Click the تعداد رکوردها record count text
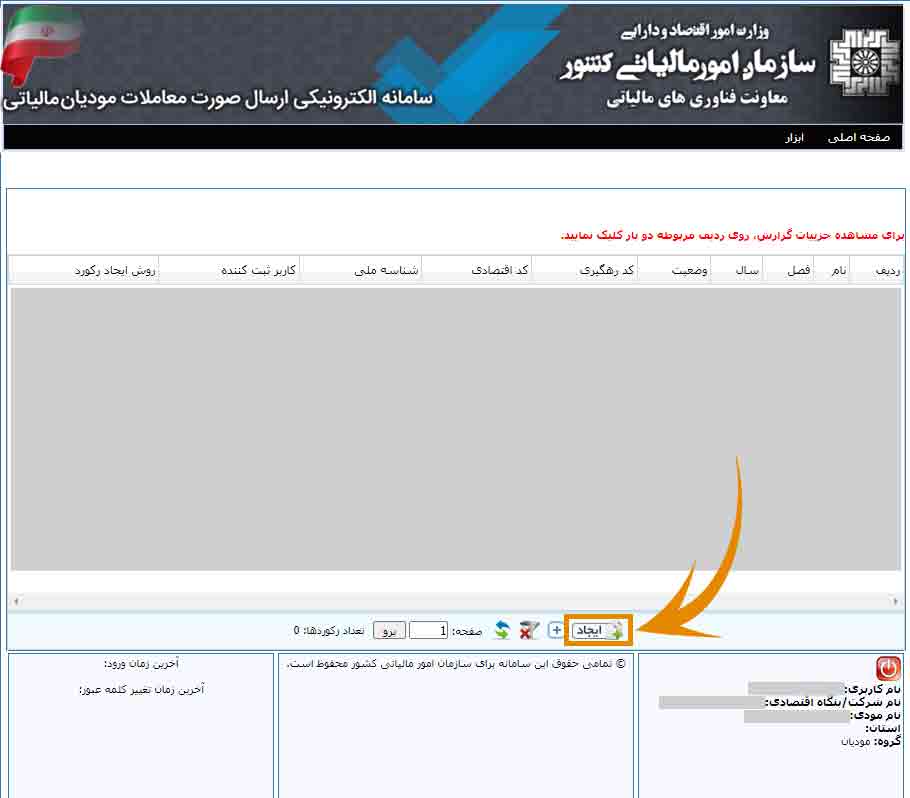Image resolution: width=910 pixels, height=798 pixels. 328,630
